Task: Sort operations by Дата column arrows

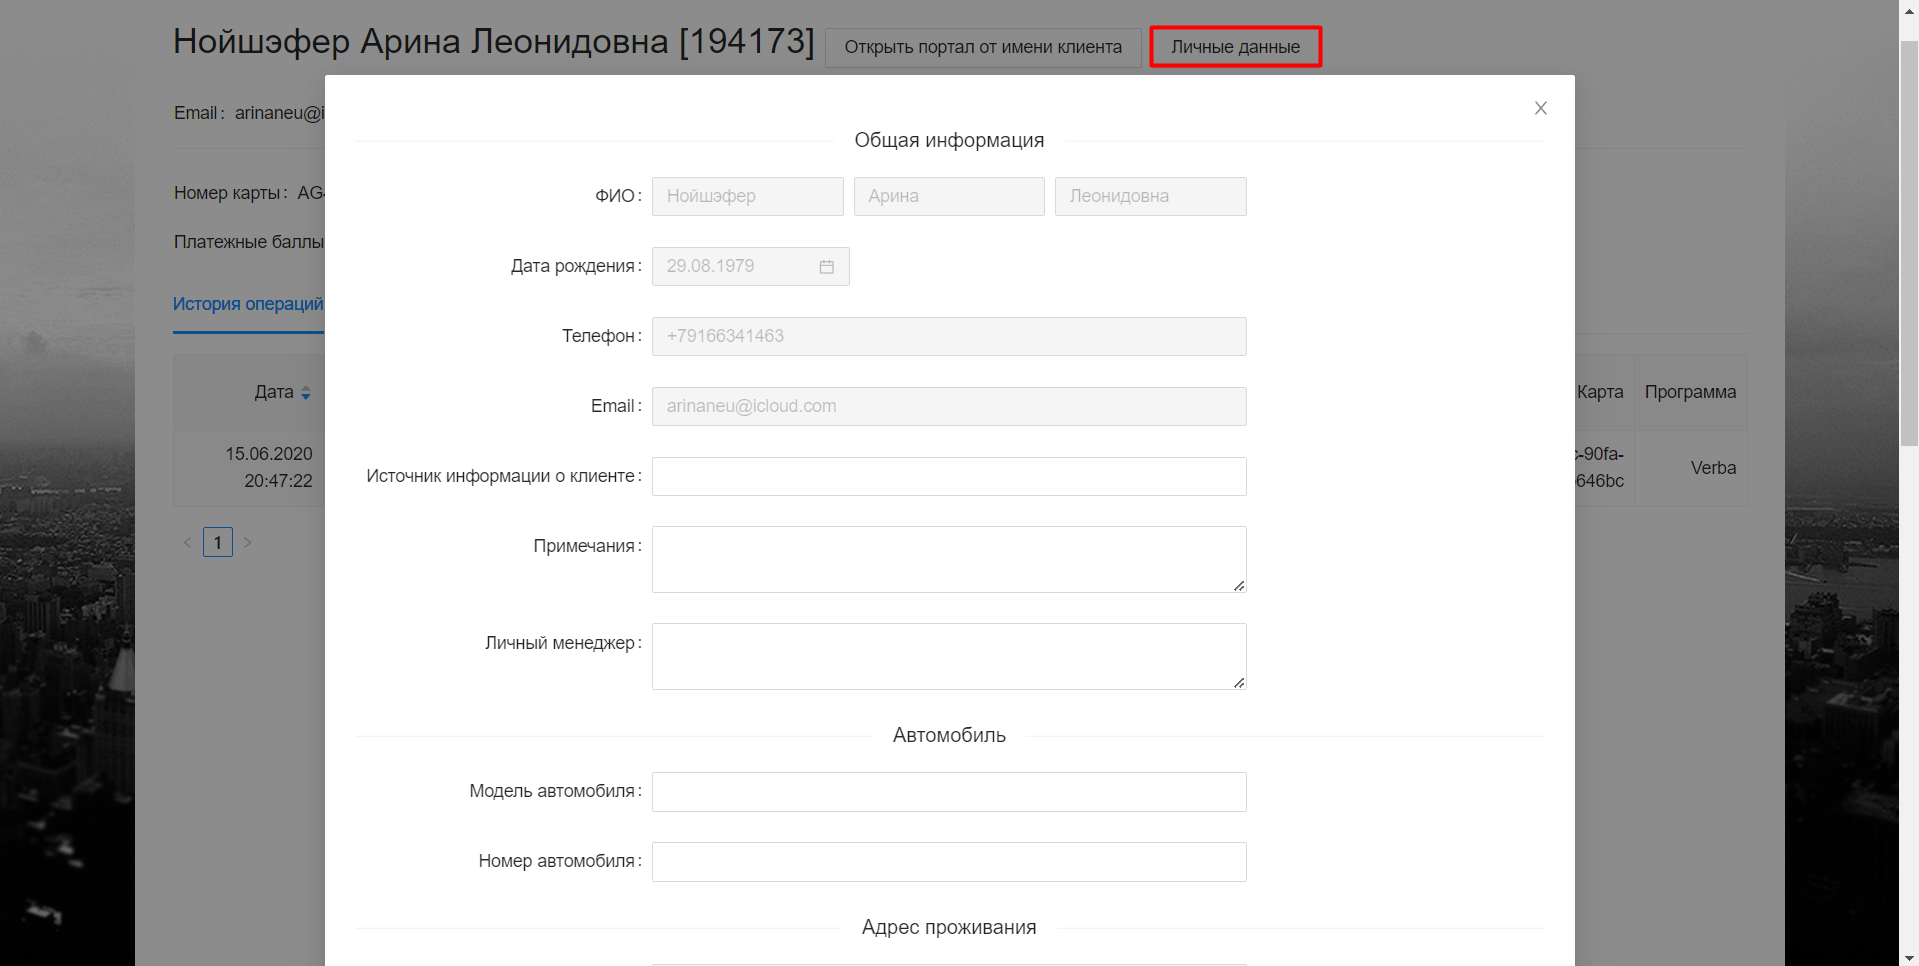Action: [x=306, y=393]
